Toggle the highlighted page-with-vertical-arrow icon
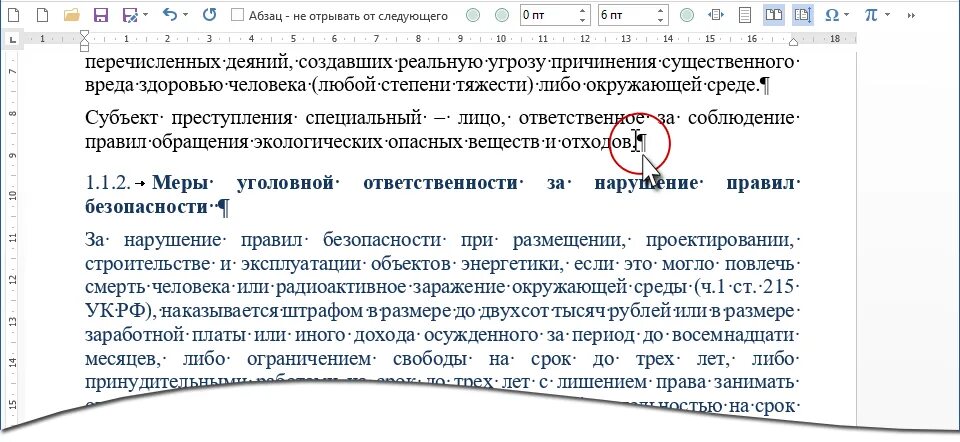 coord(801,15)
